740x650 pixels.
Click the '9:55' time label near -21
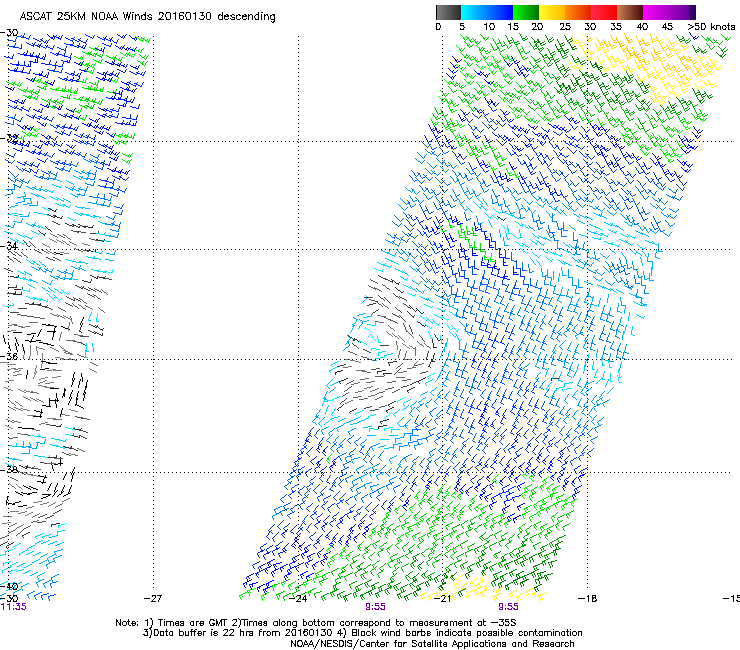pos(509,607)
